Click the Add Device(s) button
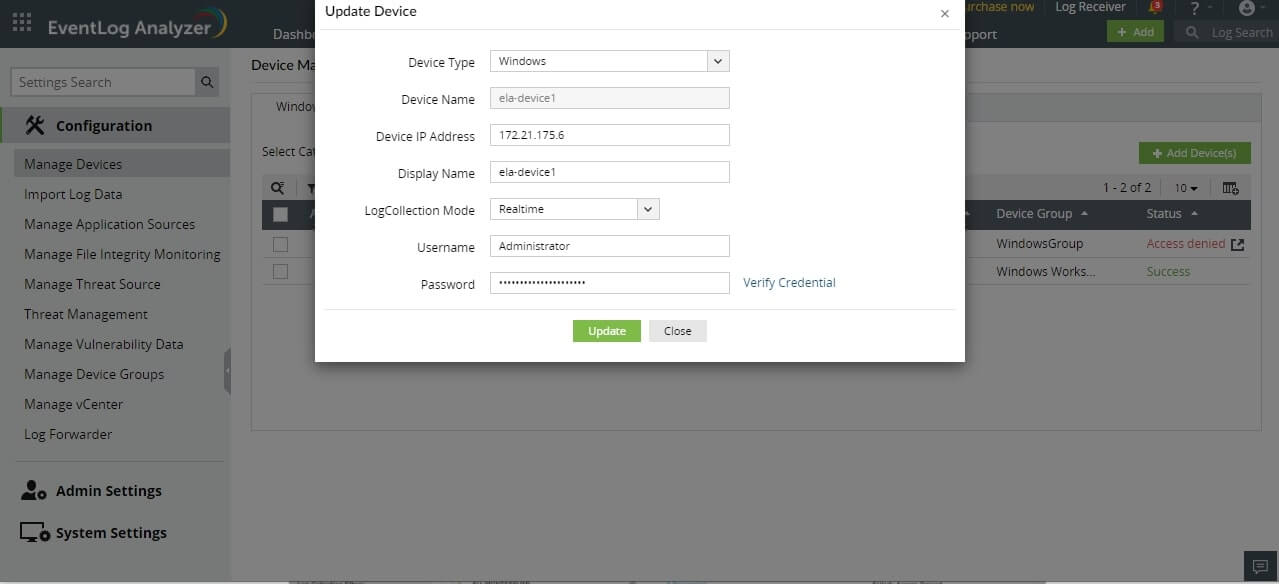Screen dimensions: 1279x584 [1194, 153]
